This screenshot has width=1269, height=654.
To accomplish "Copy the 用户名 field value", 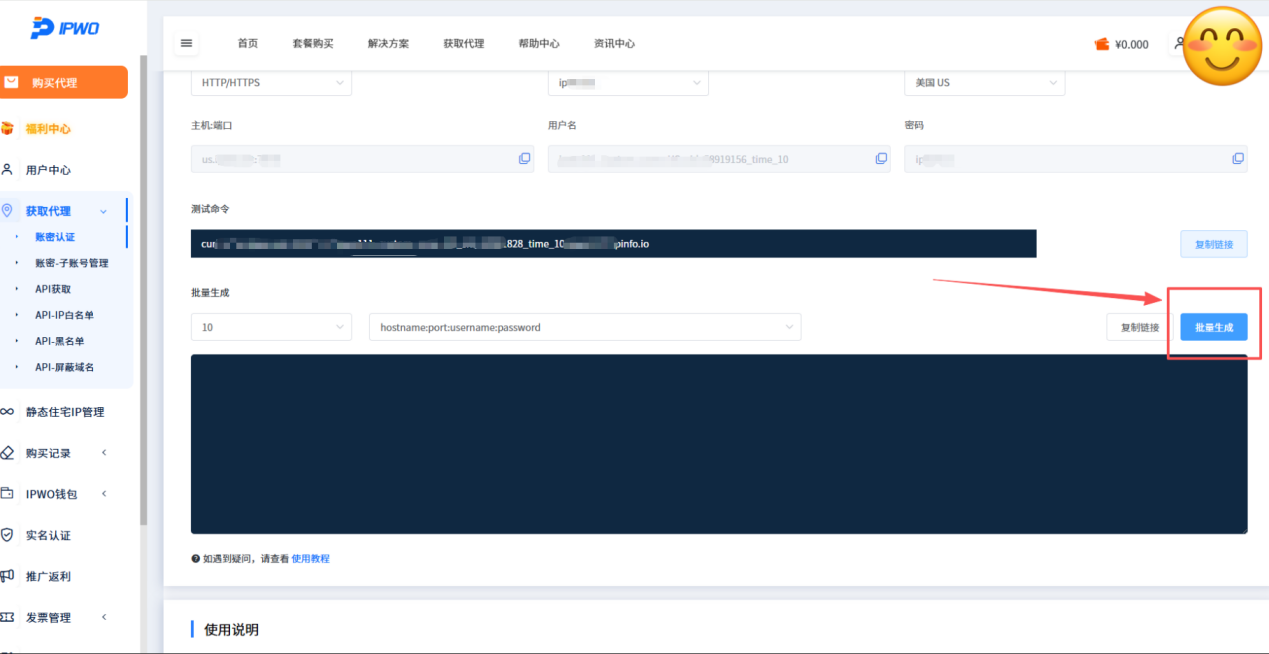I will (x=881, y=159).
